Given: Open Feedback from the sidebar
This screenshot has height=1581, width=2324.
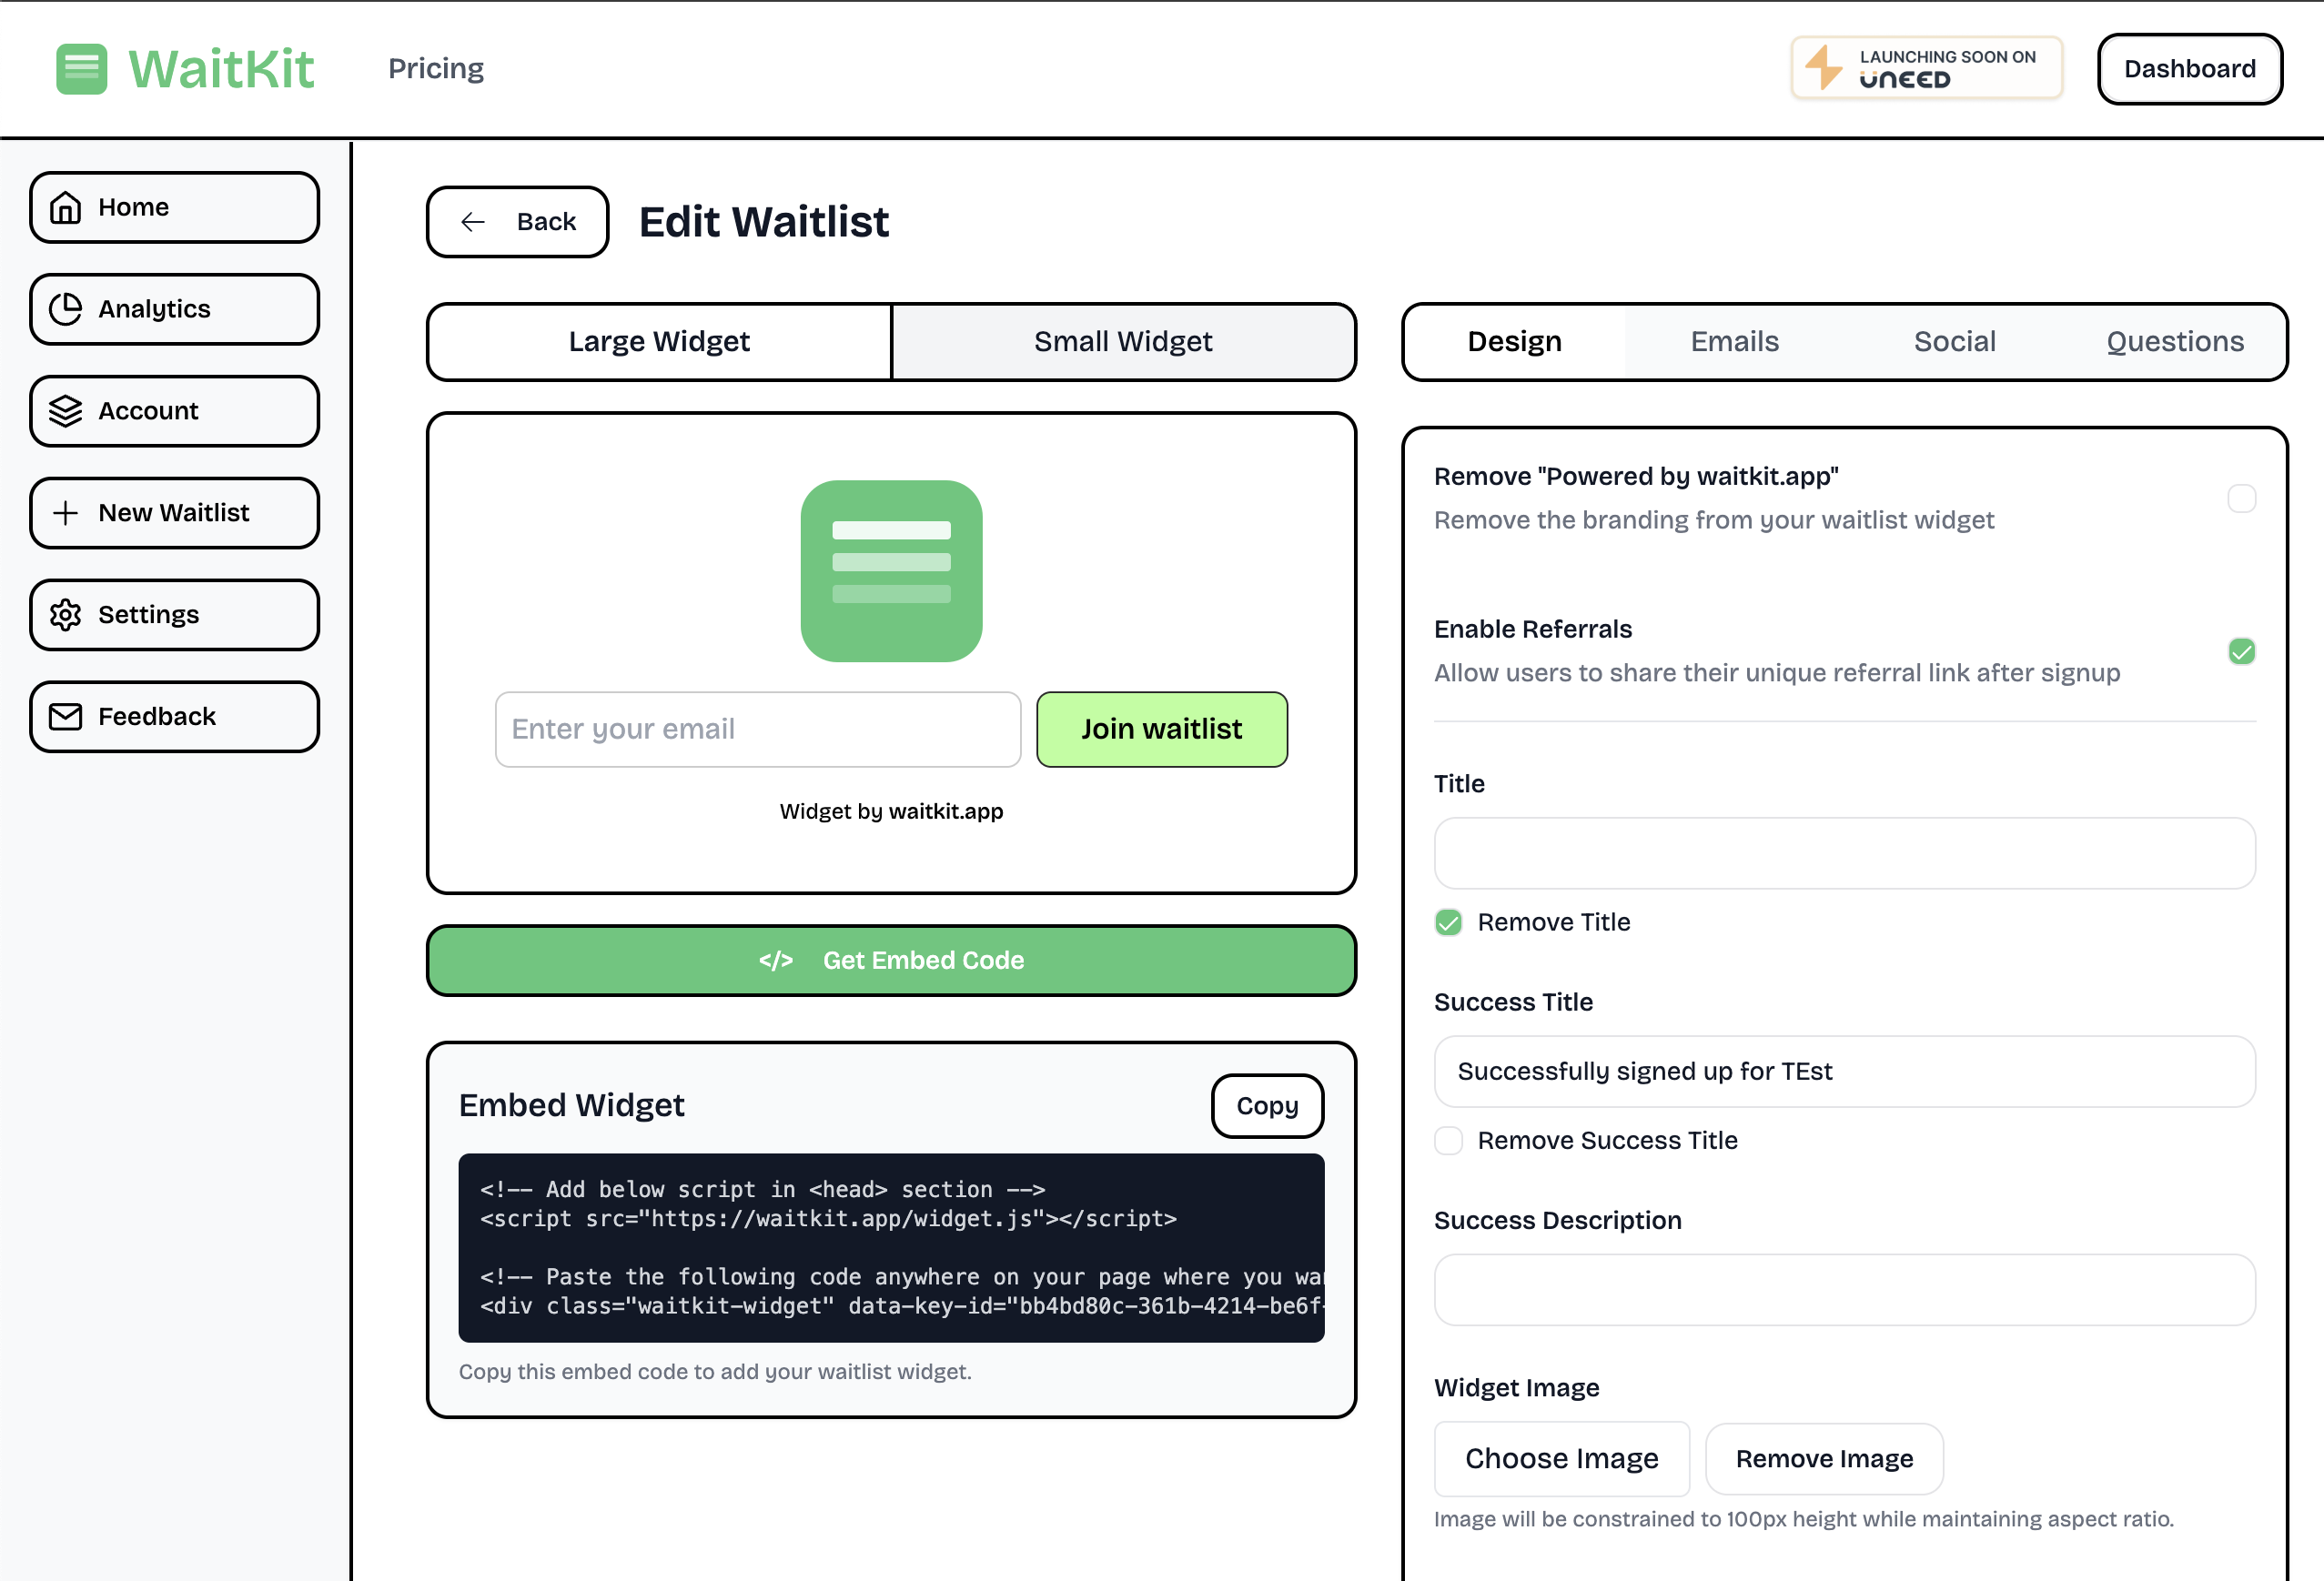Looking at the screenshot, I should tap(174, 717).
